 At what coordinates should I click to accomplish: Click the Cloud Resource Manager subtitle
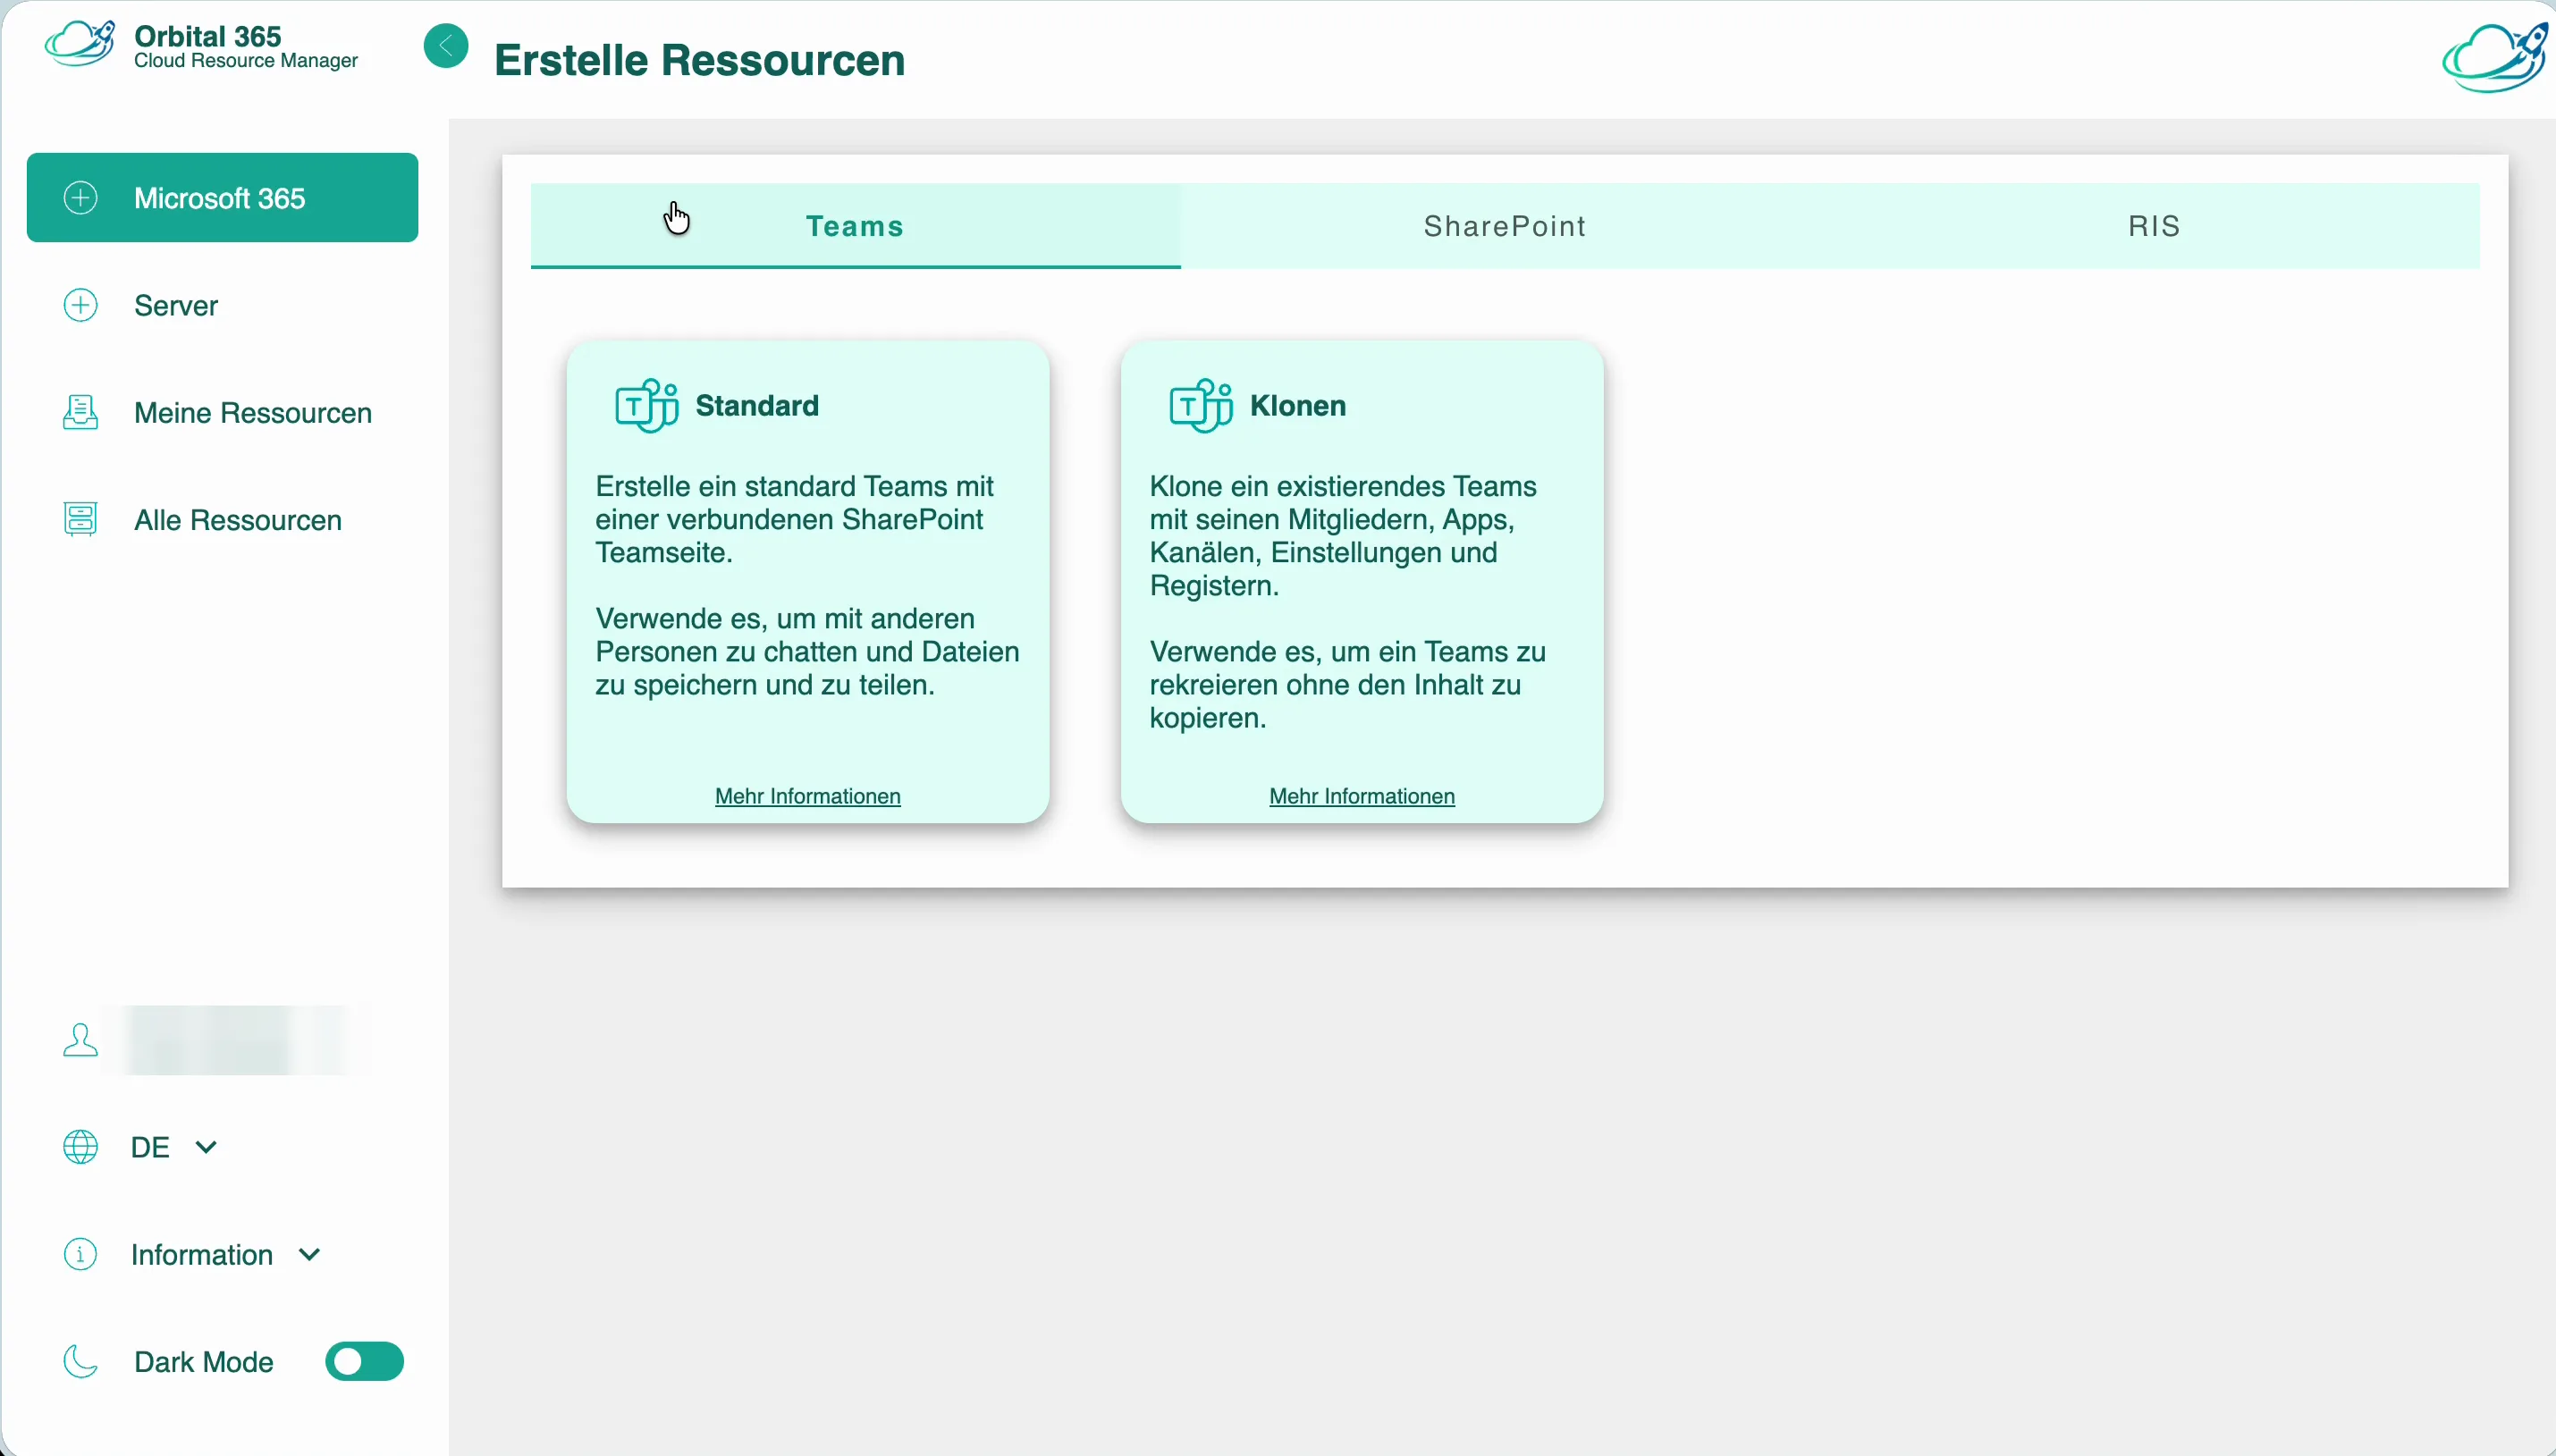[x=246, y=61]
